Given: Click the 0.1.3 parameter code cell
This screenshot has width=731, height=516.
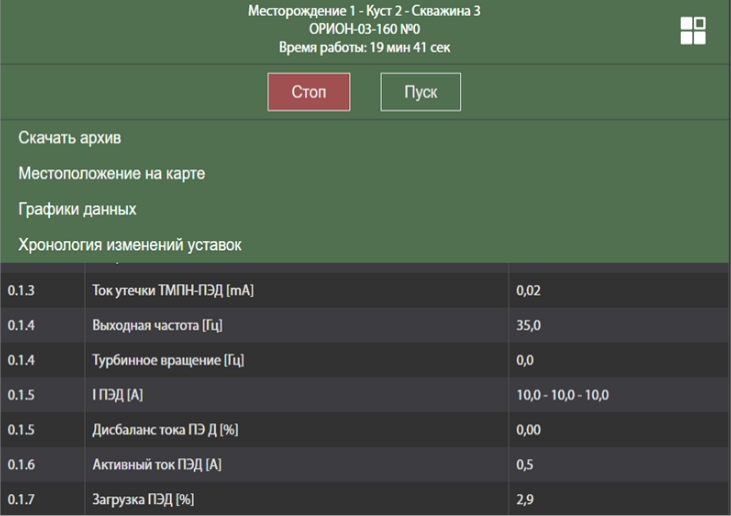Looking at the screenshot, I should [x=21, y=291].
